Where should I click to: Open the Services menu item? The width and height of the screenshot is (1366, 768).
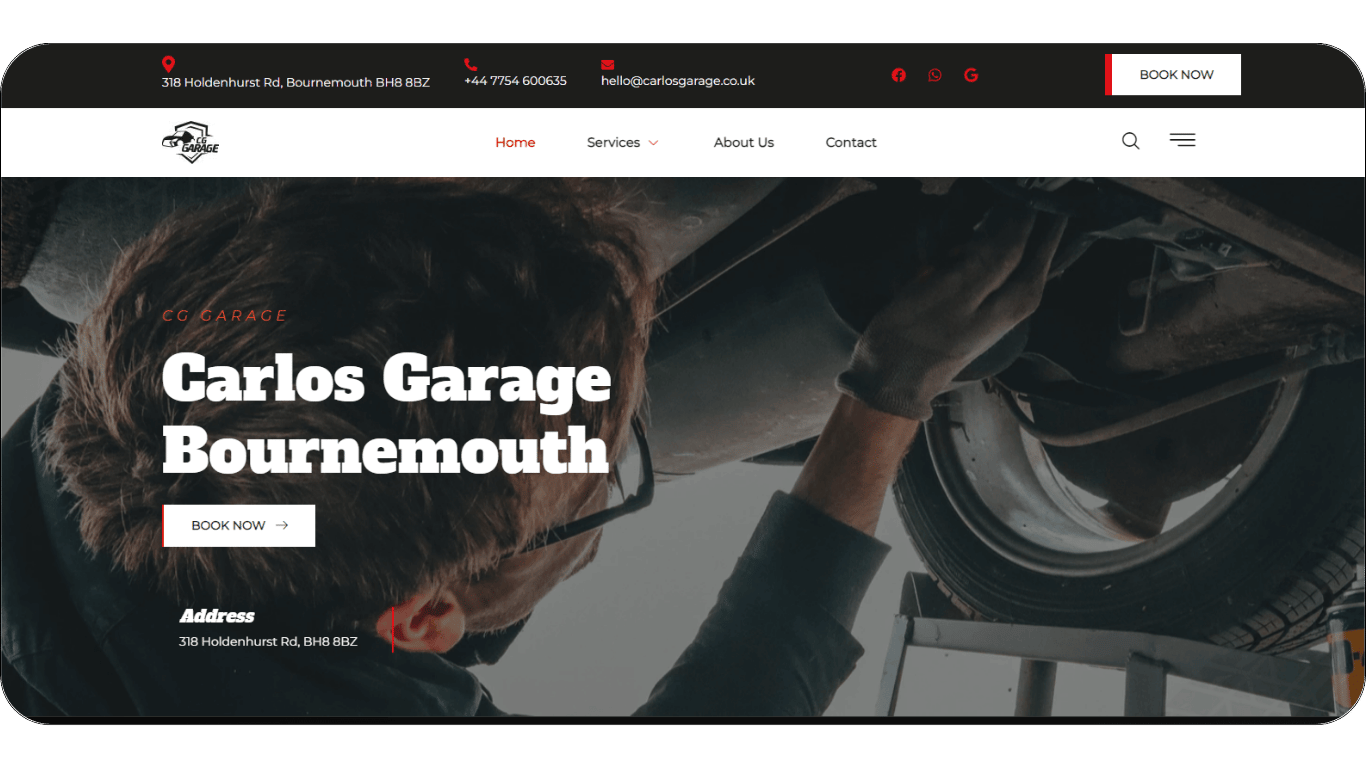tap(613, 143)
